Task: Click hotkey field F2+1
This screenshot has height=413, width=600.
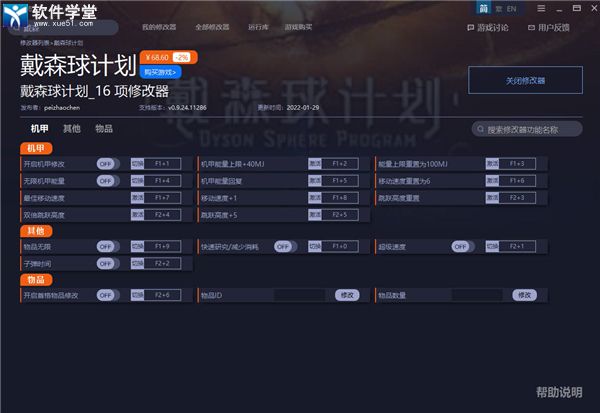Action: [517, 246]
